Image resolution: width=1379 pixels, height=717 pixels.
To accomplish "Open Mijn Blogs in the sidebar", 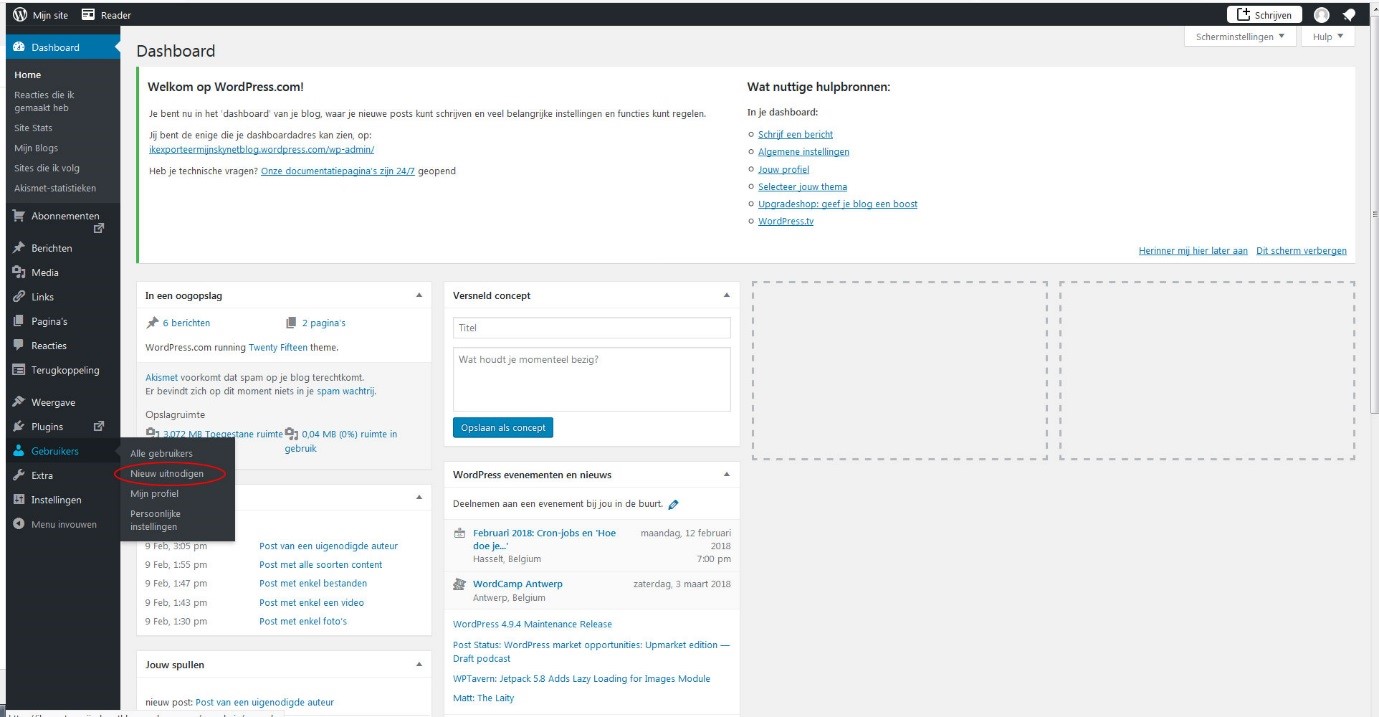I will [x=36, y=148].
